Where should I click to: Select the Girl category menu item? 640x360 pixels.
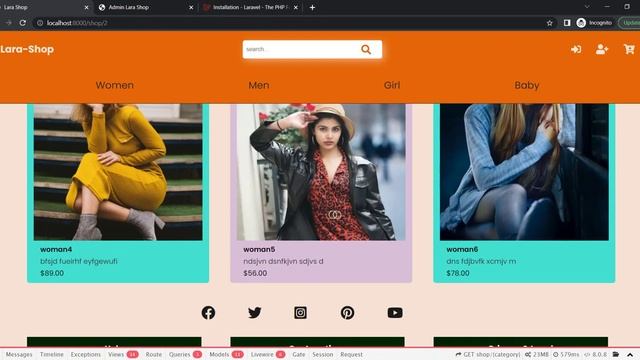(392, 85)
